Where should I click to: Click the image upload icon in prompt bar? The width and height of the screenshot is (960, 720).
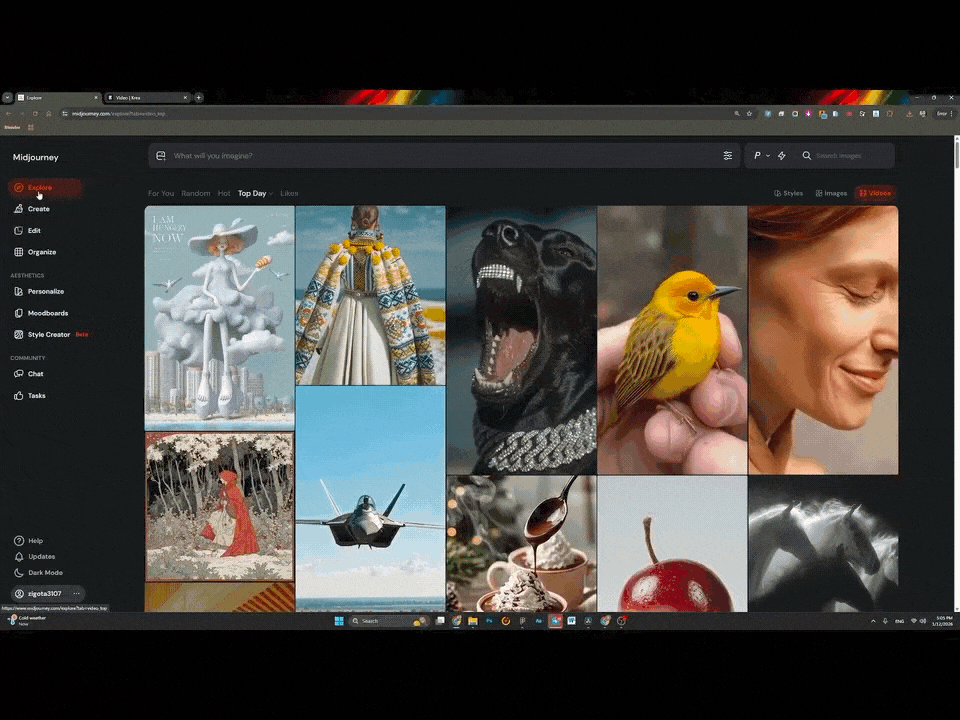(161, 156)
